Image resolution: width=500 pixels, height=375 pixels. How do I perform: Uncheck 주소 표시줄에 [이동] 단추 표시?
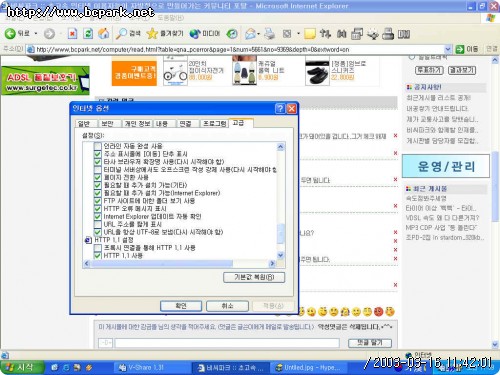point(97,154)
